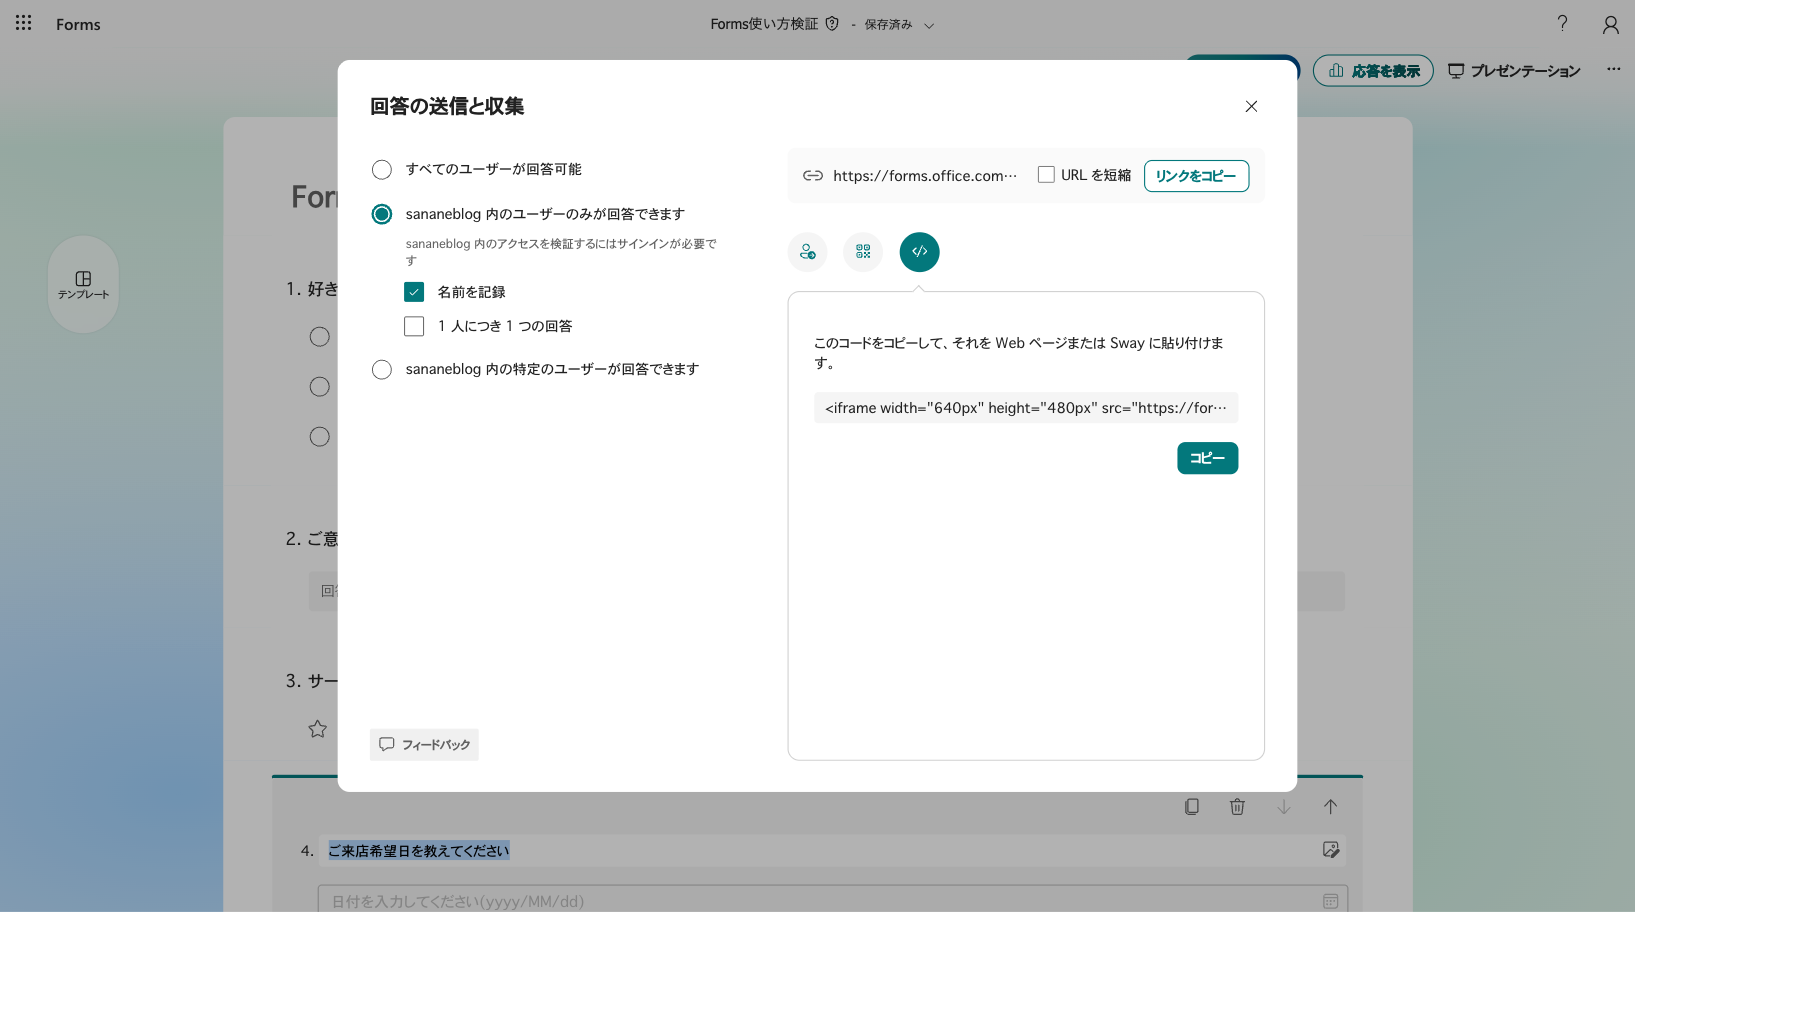This screenshot has width=1816, height=1013.
Task: Expand the 保存済み title dropdown chevron
Action: (x=929, y=25)
